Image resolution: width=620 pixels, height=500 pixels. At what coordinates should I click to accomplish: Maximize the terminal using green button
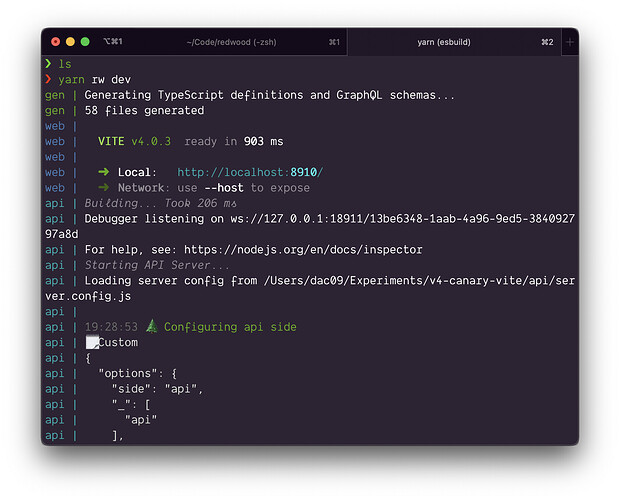pos(85,42)
